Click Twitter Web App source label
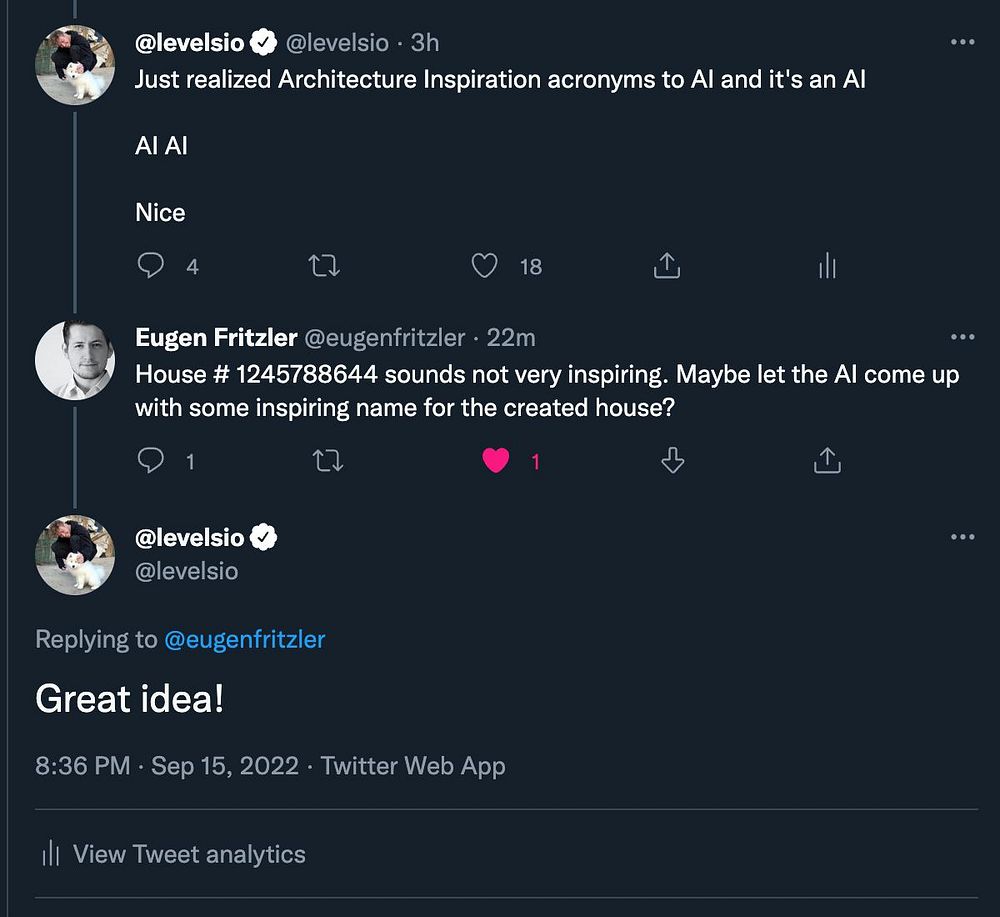This screenshot has height=917, width=1000. pos(413,766)
